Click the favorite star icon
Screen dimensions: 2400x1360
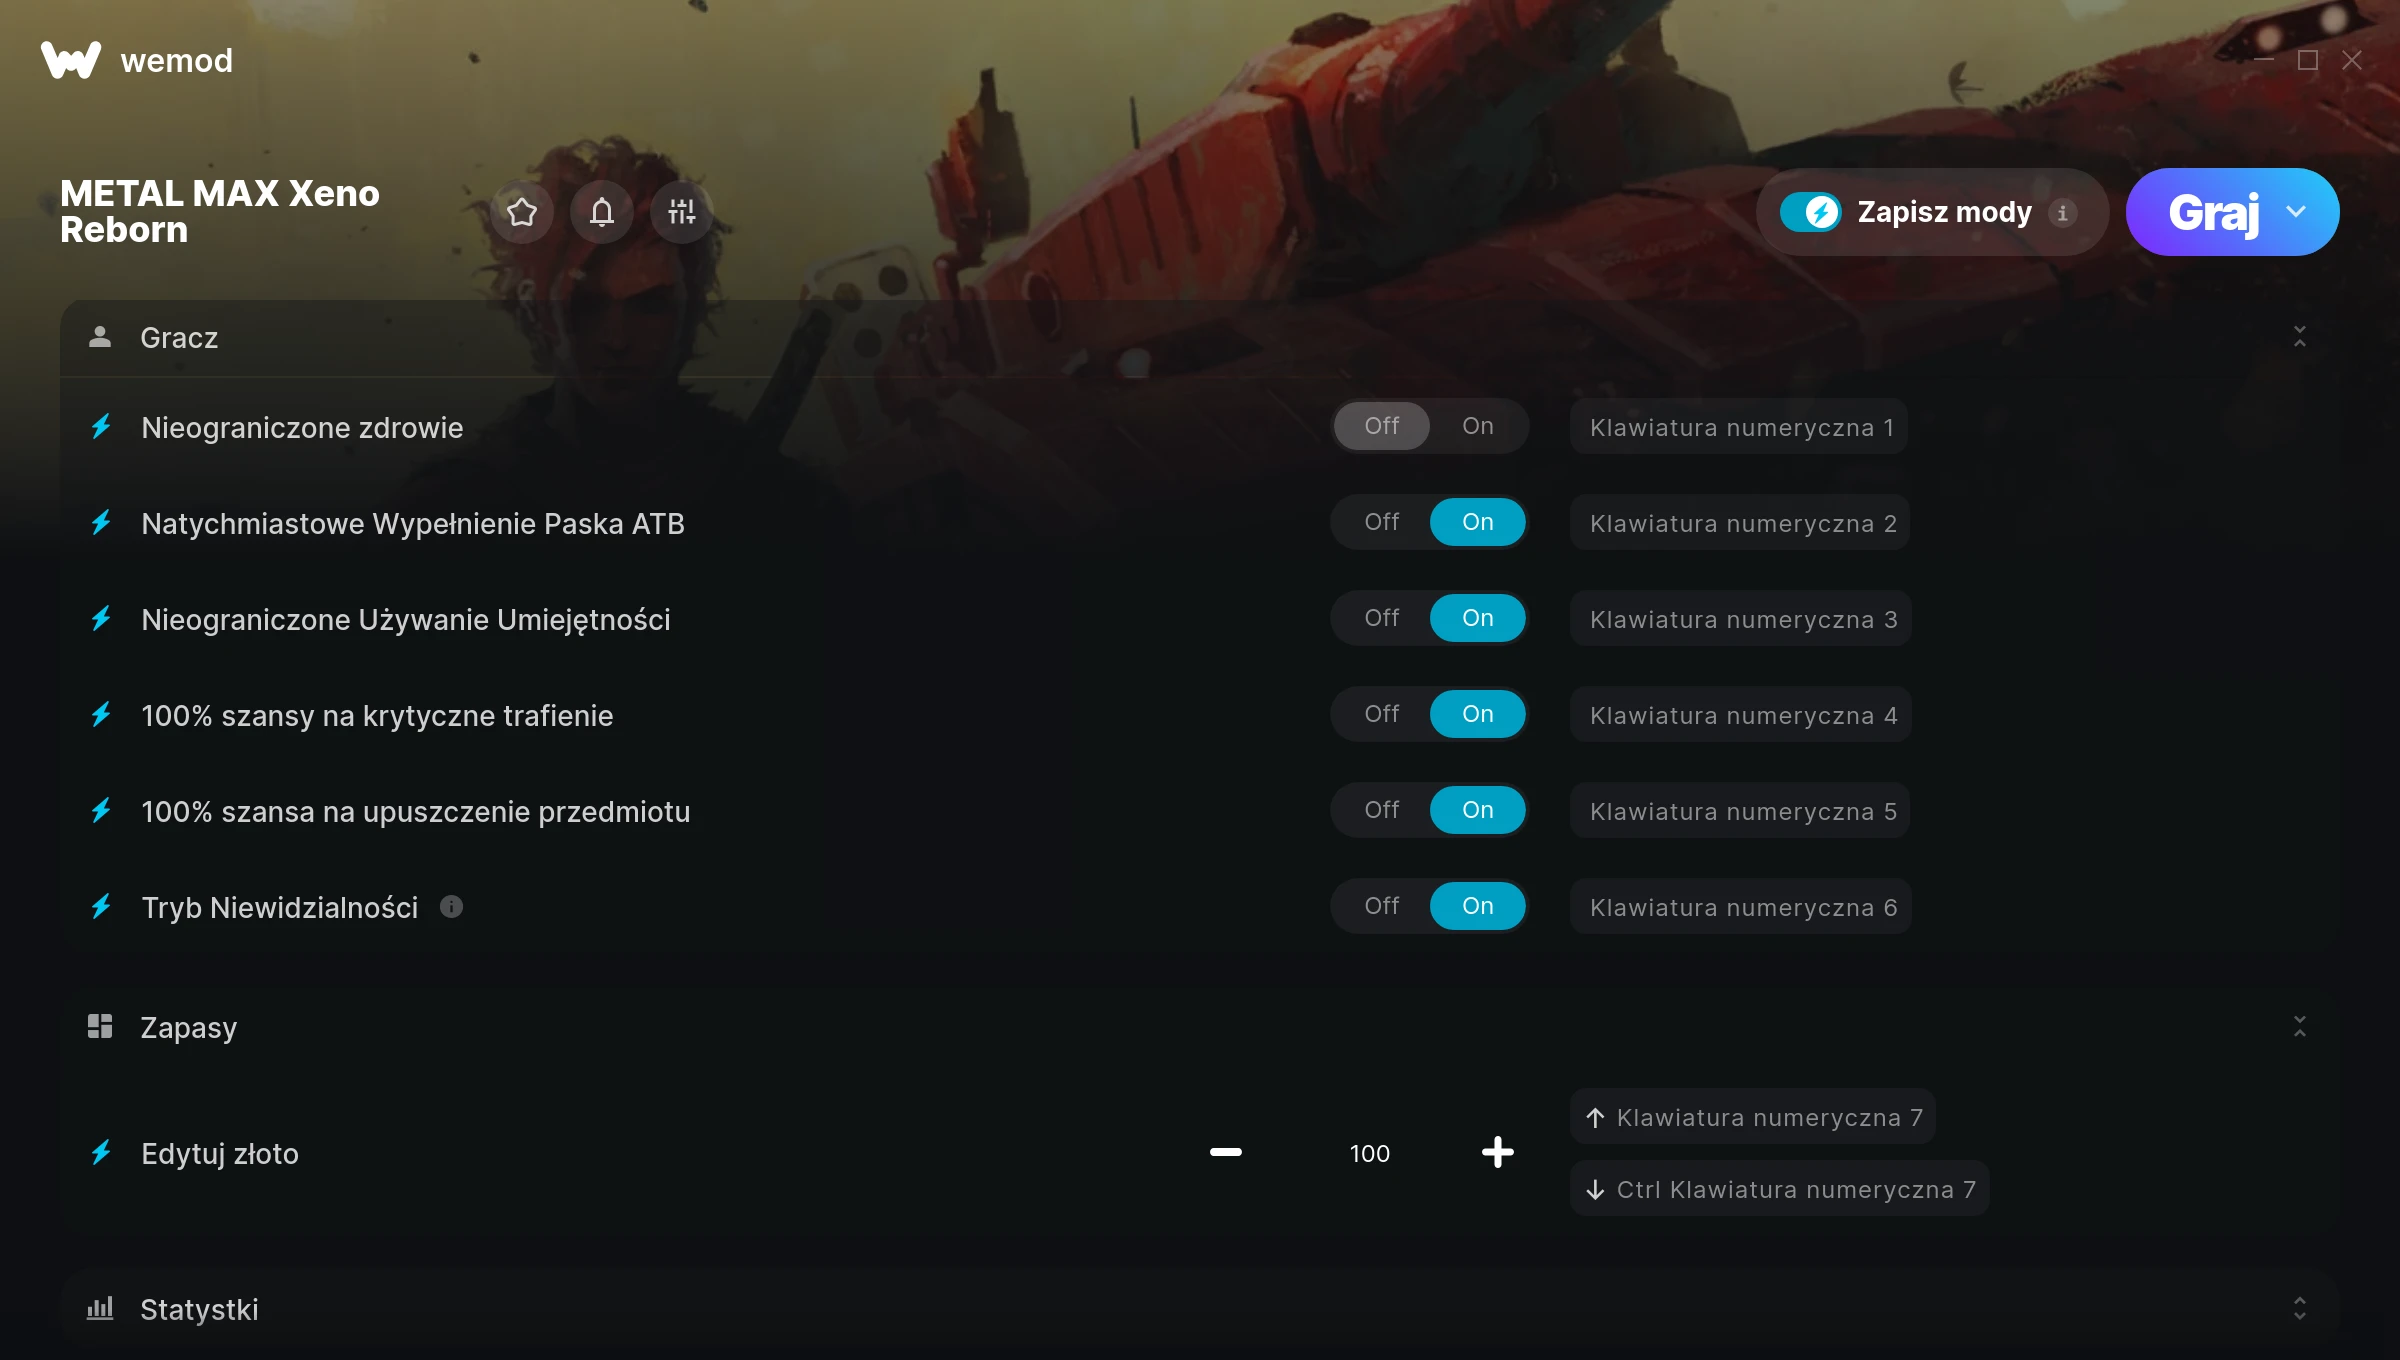[x=522, y=212]
